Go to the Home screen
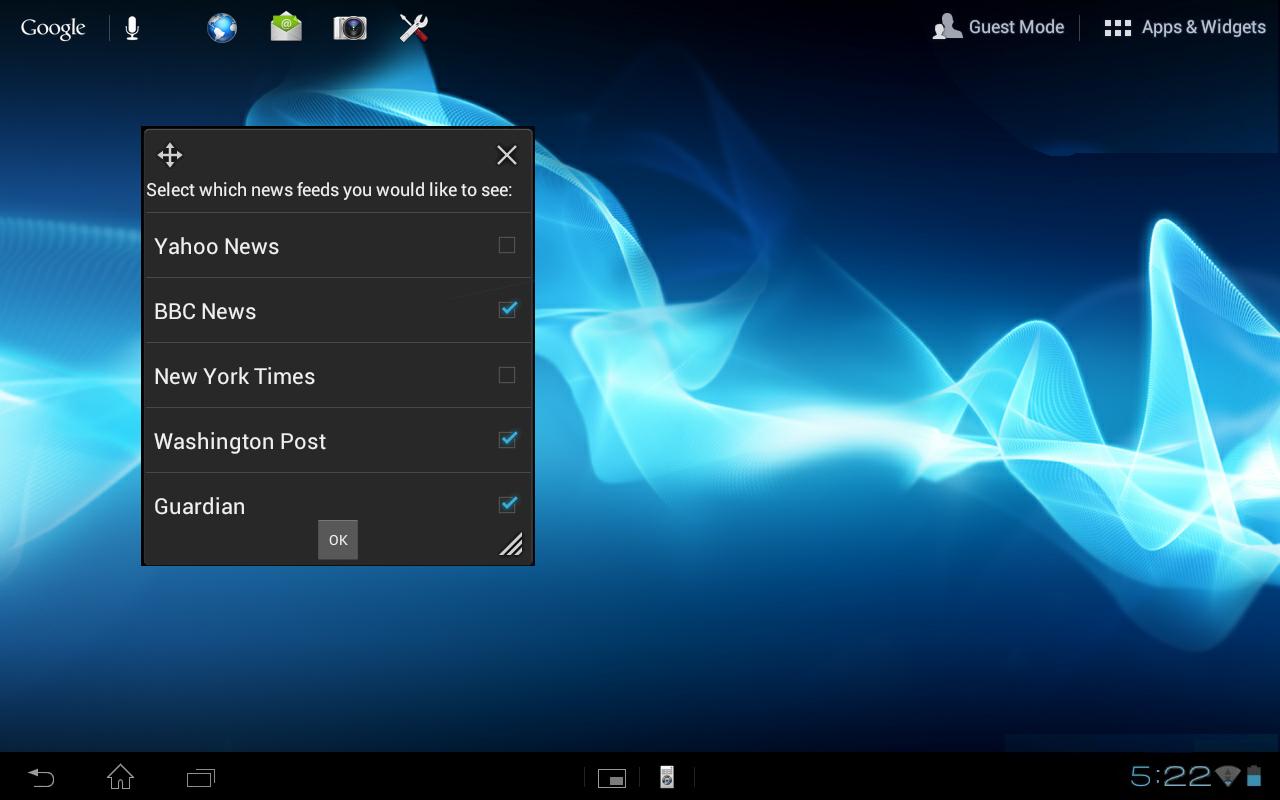Viewport: 1280px width, 800px height. [121, 777]
